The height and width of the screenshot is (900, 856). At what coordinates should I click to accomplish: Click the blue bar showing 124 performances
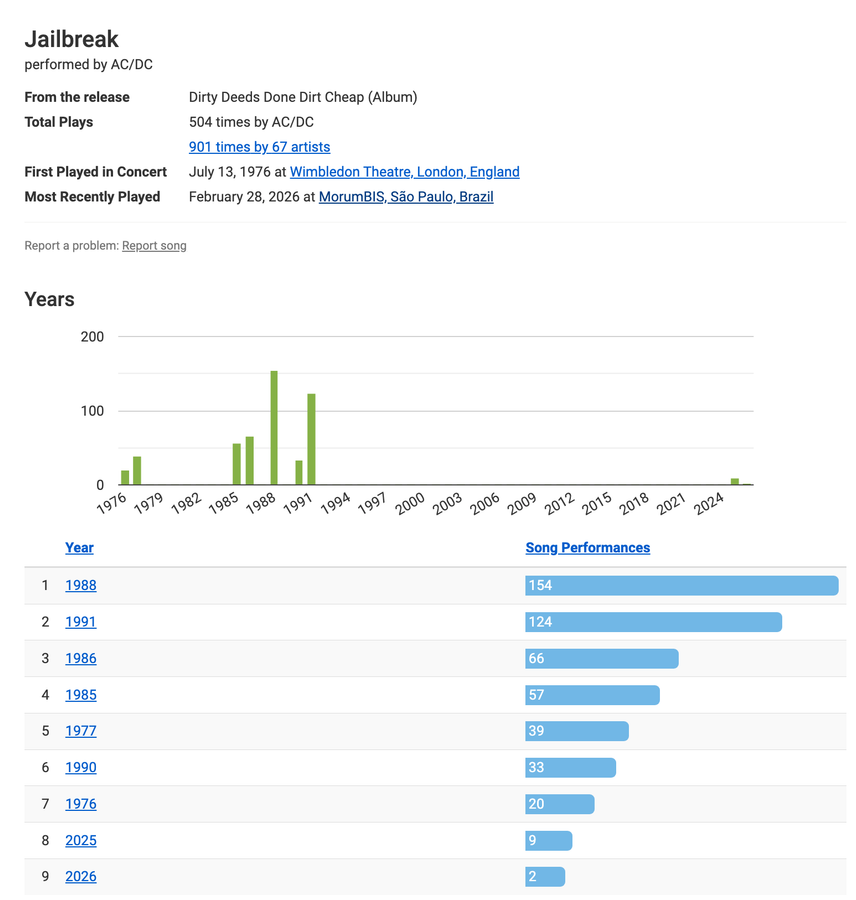click(653, 622)
